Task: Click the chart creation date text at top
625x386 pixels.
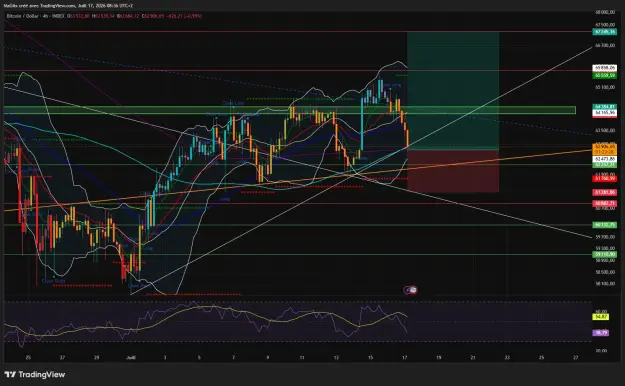Action: tap(68, 6)
